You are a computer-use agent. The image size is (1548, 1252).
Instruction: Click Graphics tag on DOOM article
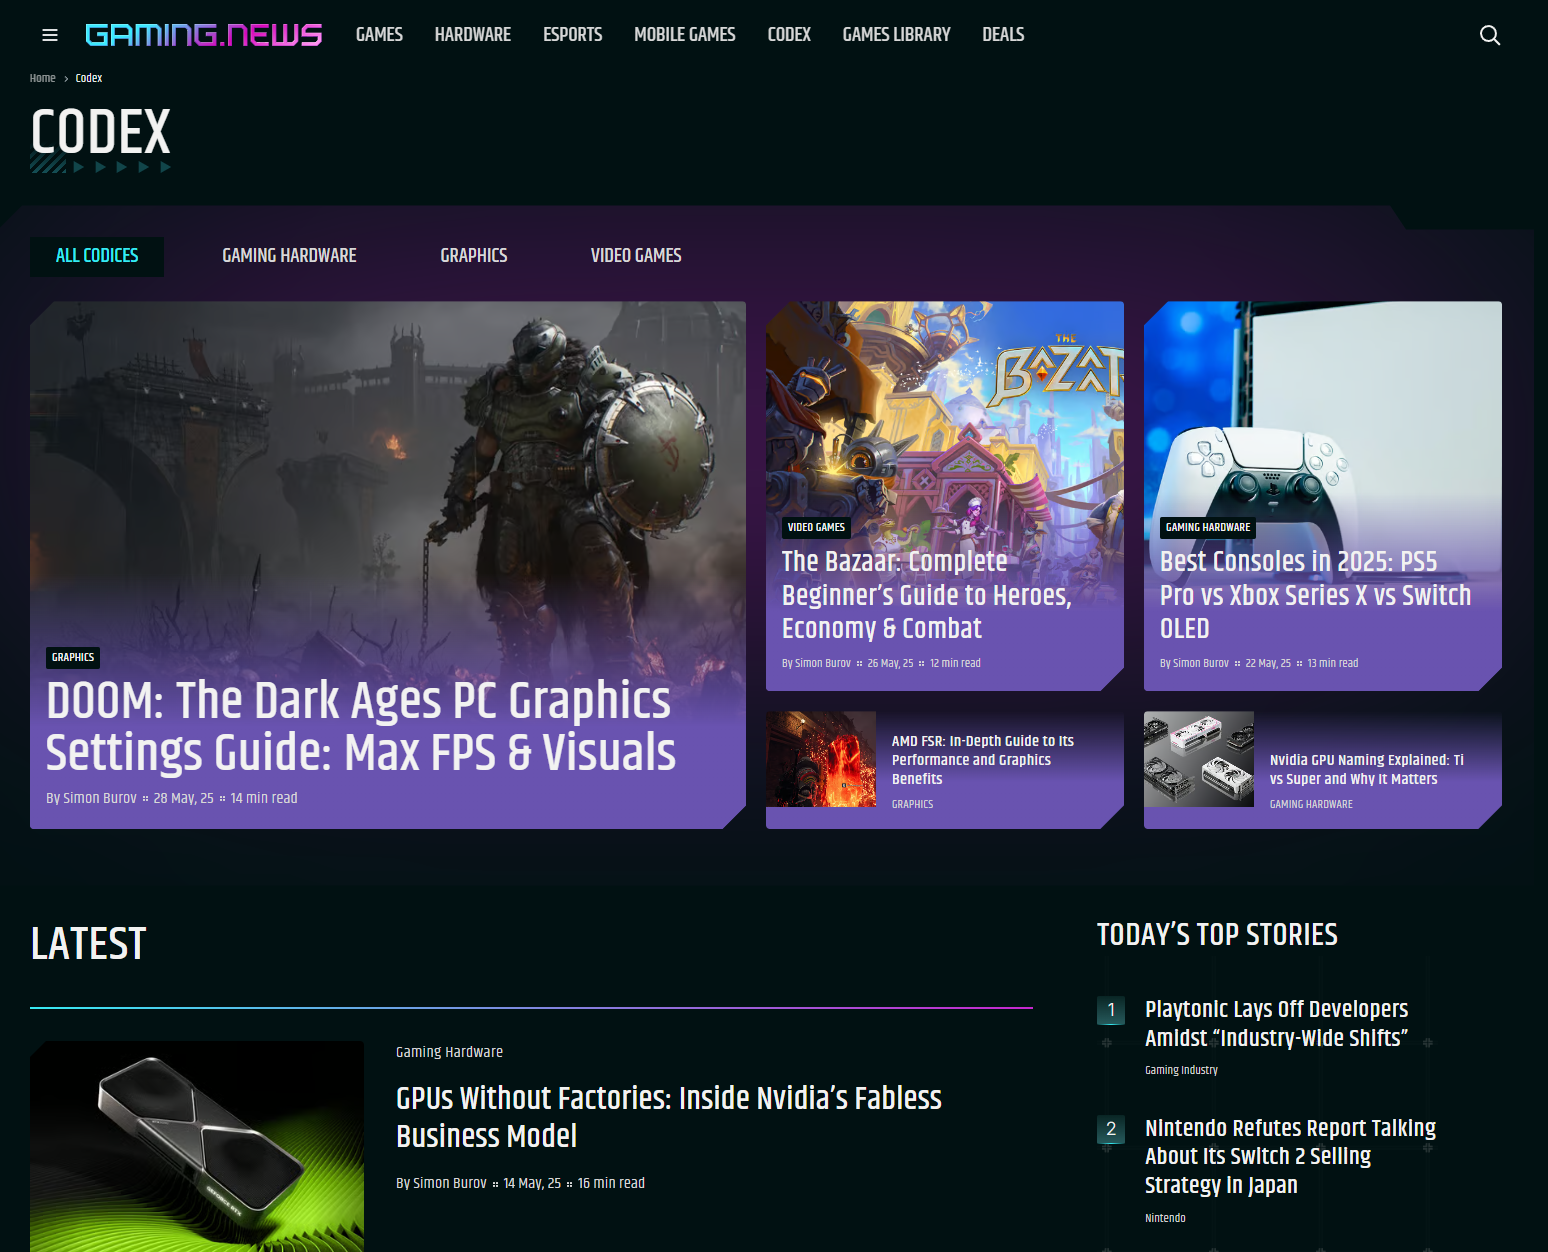coord(73,657)
